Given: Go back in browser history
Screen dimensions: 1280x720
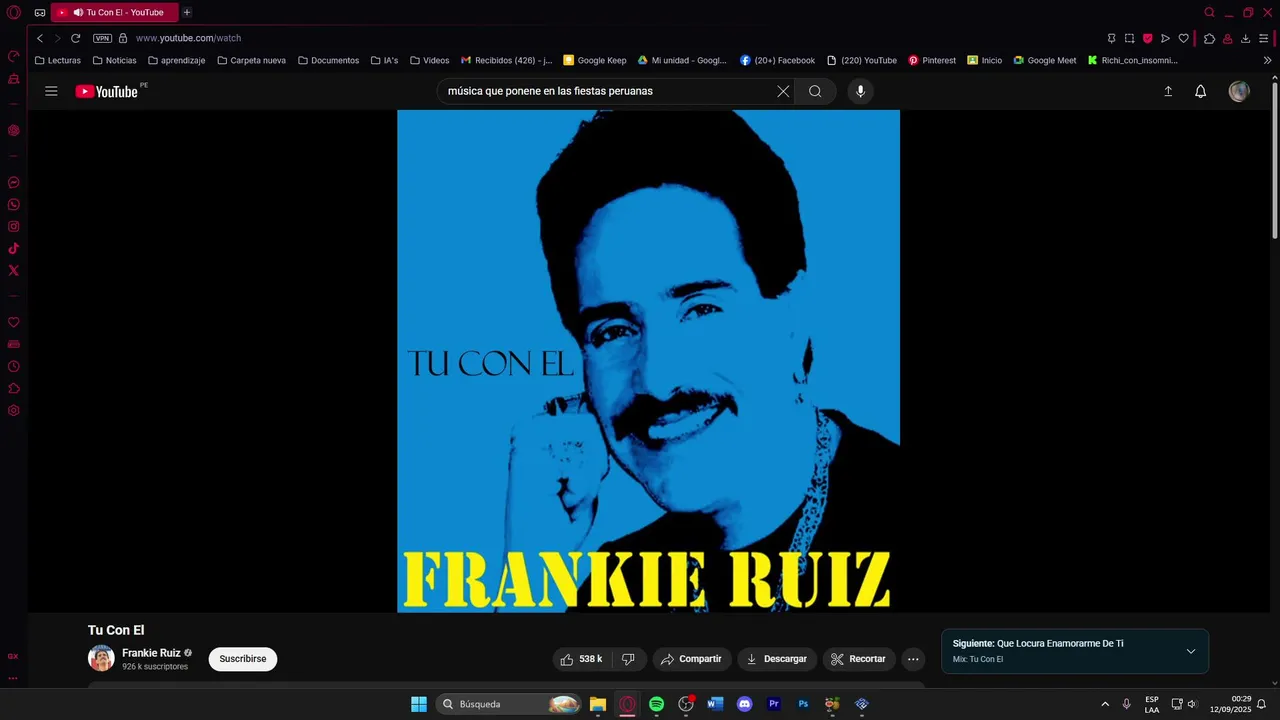Looking at the screenshot, I should 40,38.
